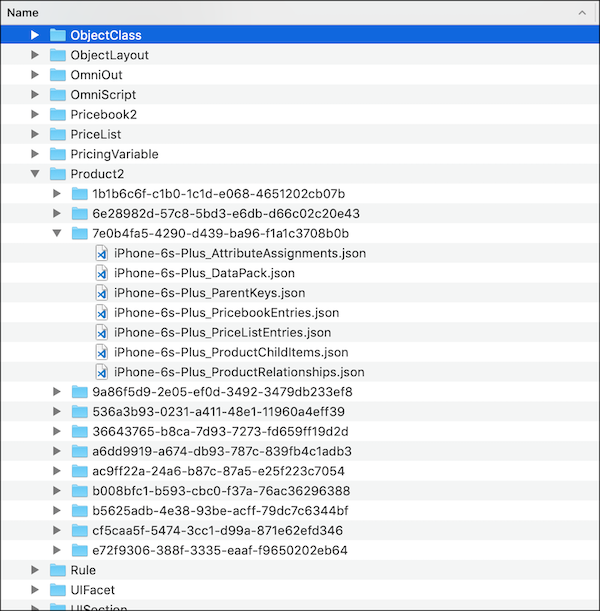Click the ac9ff22a-24a6 folder icon
Screen dimensions: 600x611
pos(80,471)
